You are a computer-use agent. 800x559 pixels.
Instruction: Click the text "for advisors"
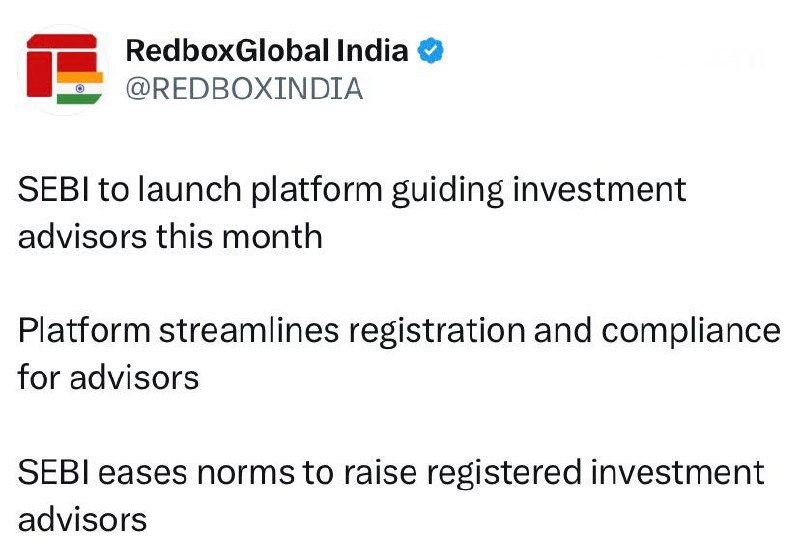[x=108, y=378]
